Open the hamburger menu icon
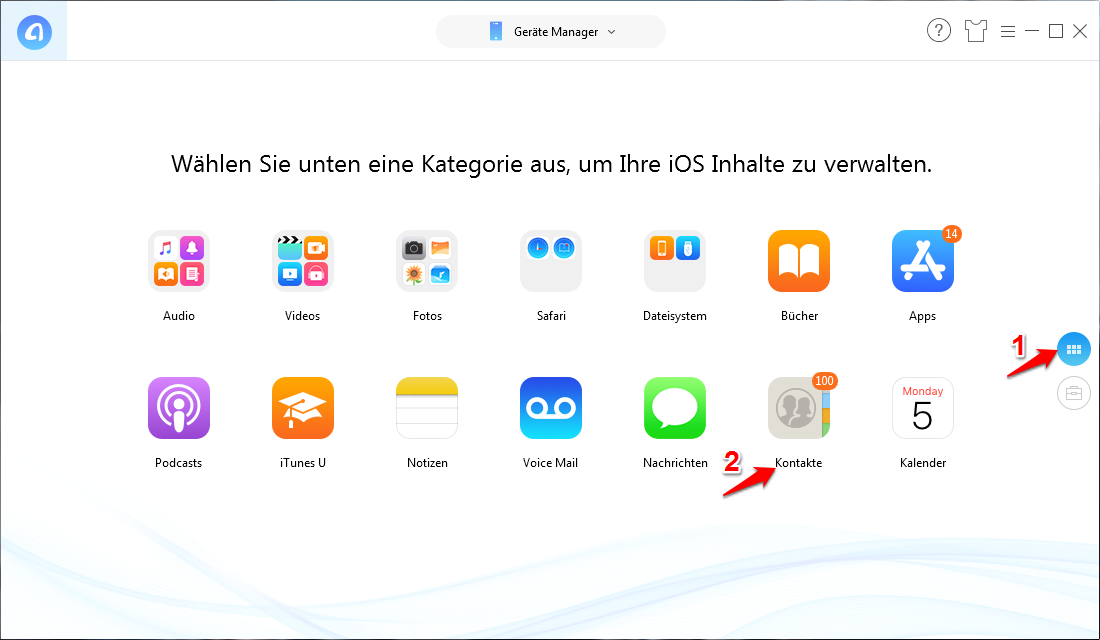 pyautogui.click(x=1007, y=32)
